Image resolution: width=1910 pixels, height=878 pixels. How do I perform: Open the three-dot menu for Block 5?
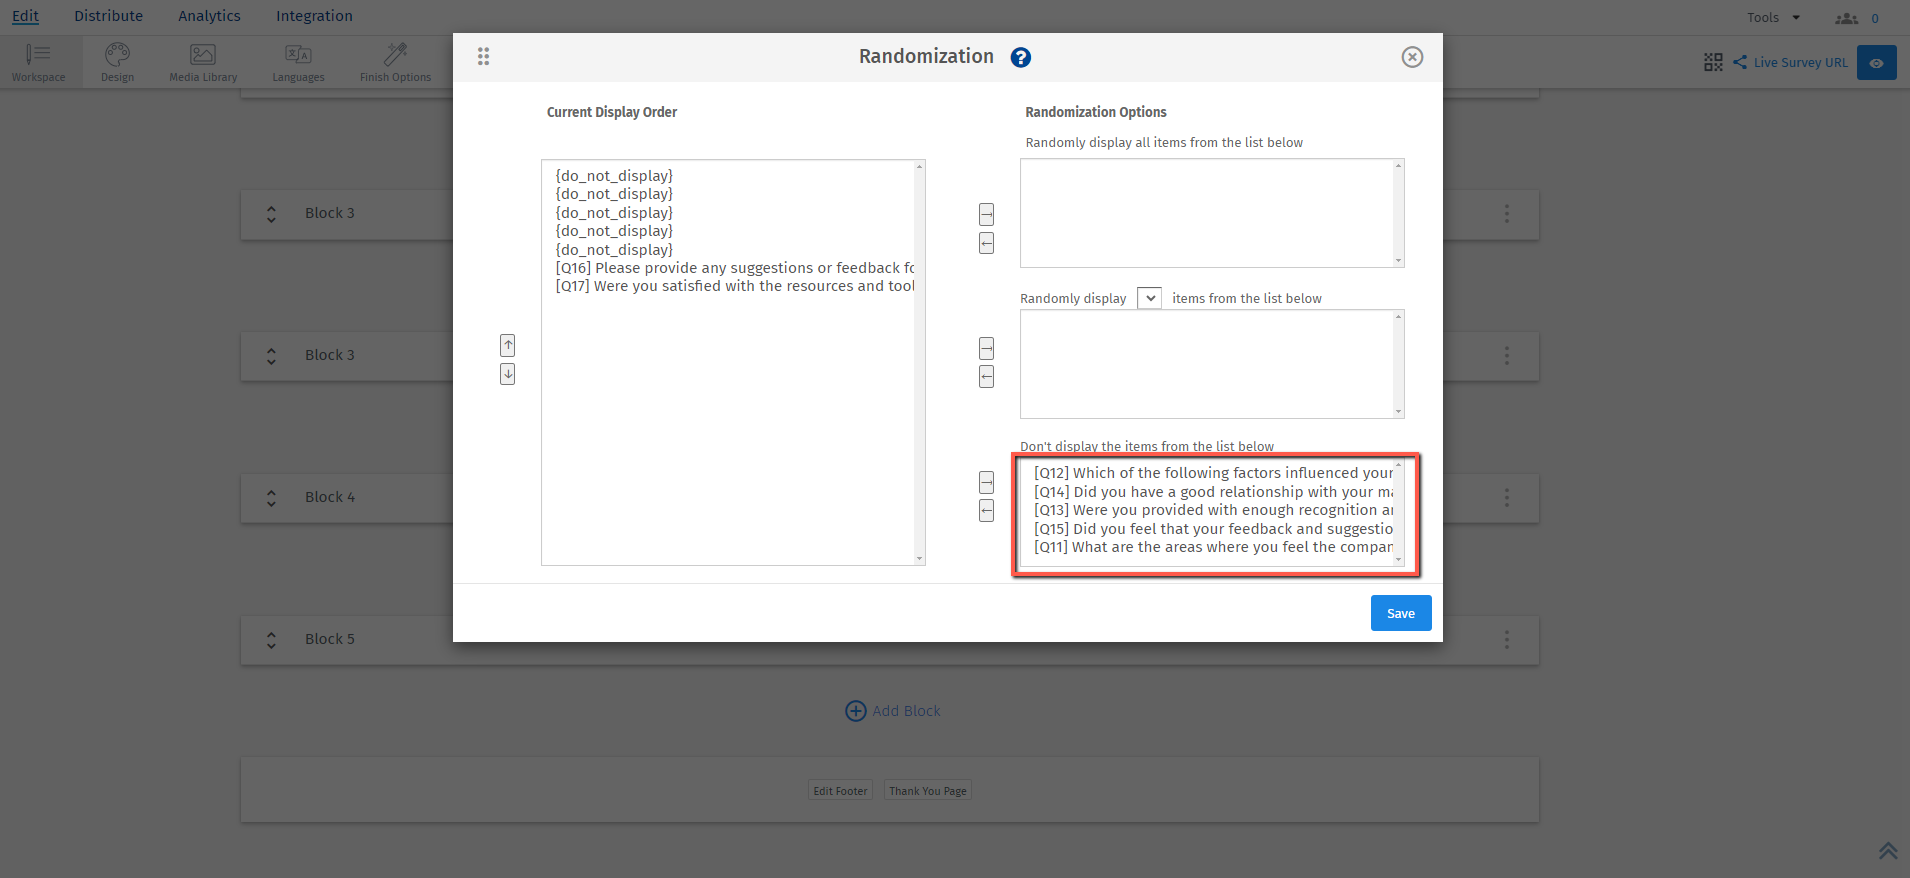(x=1507, y=639)
